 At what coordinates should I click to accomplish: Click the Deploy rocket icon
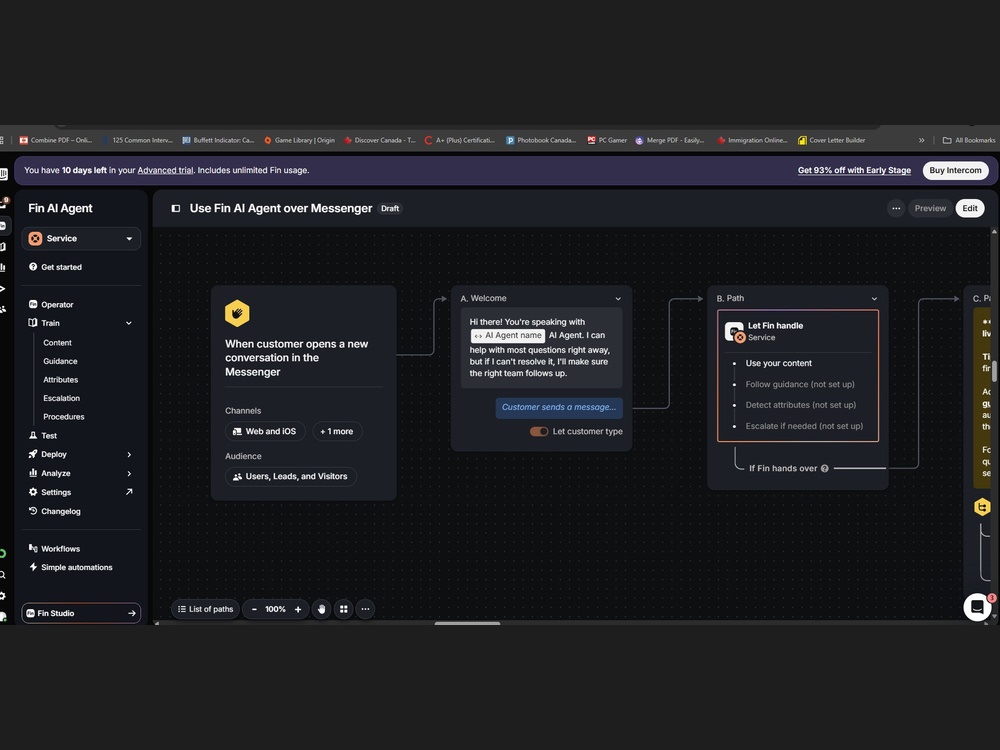(33, 454)
